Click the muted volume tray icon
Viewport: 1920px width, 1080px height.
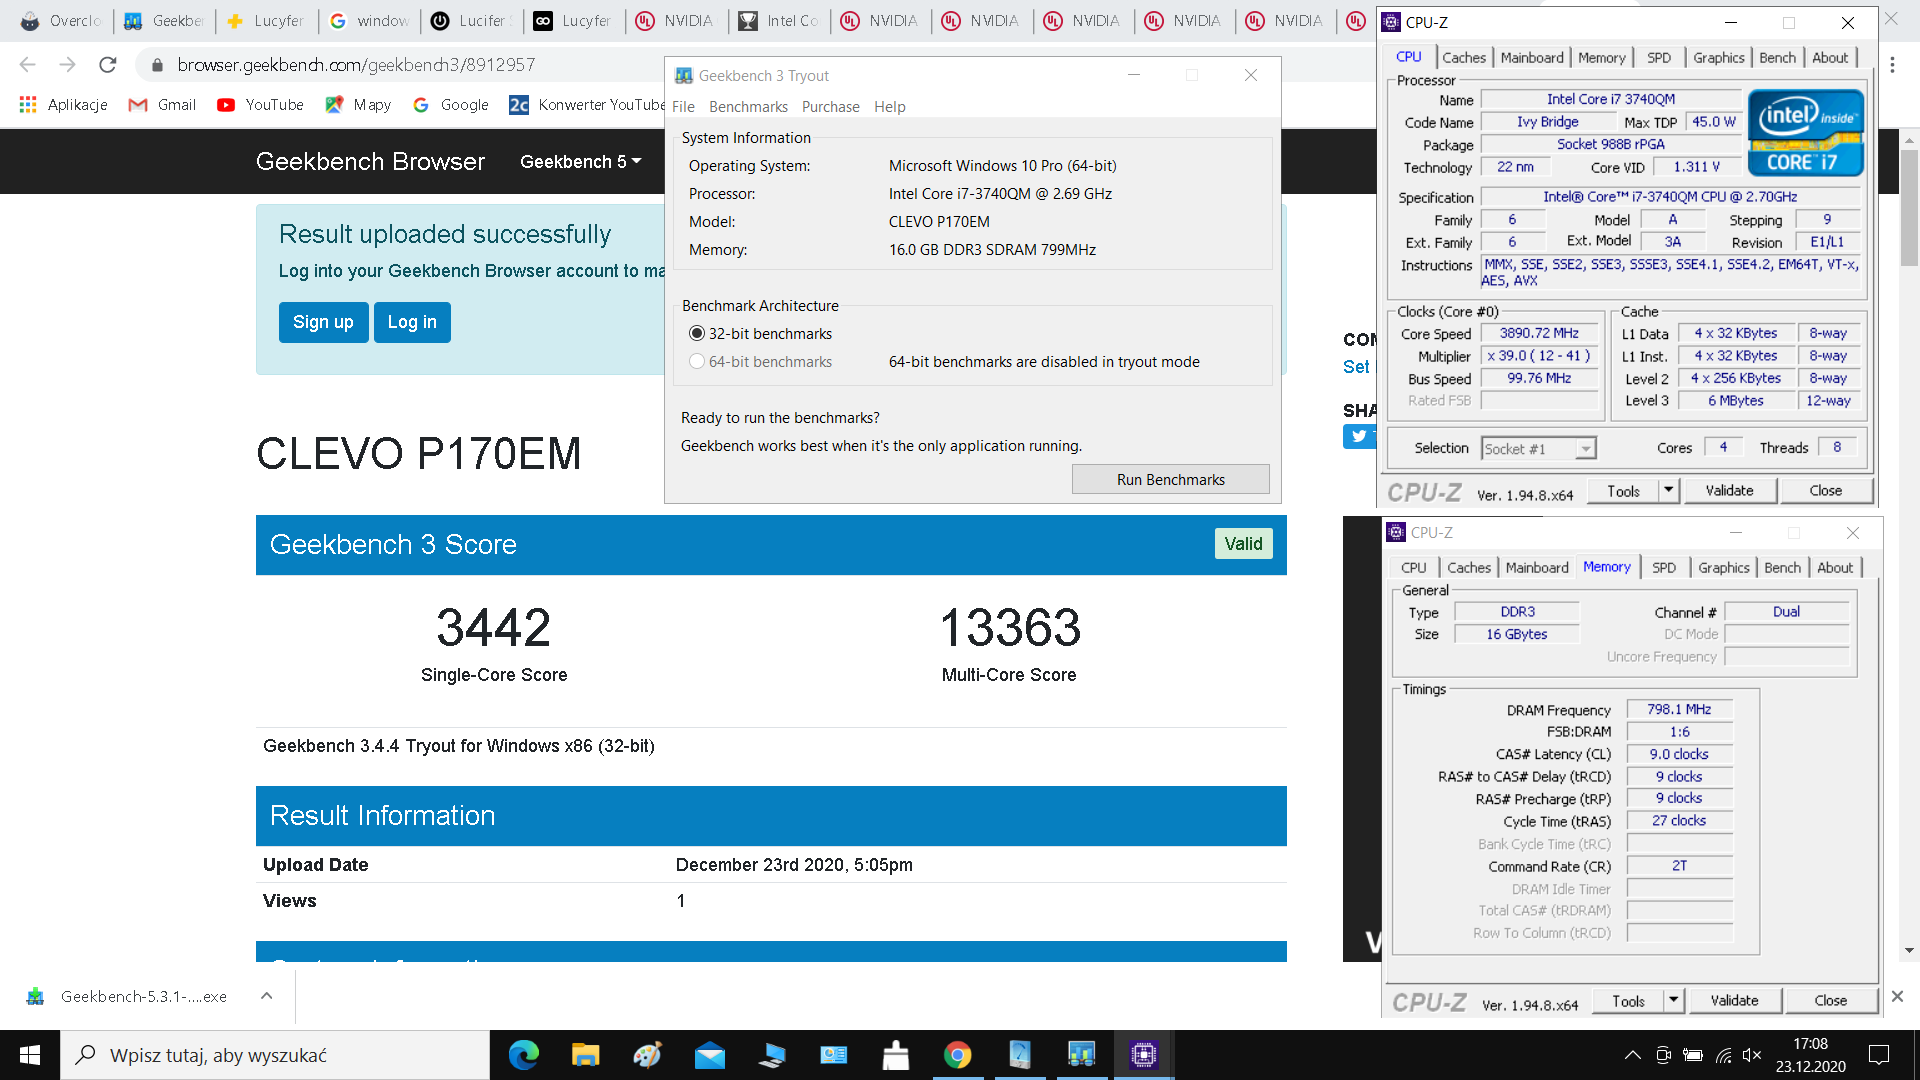pos(1752,1055)
